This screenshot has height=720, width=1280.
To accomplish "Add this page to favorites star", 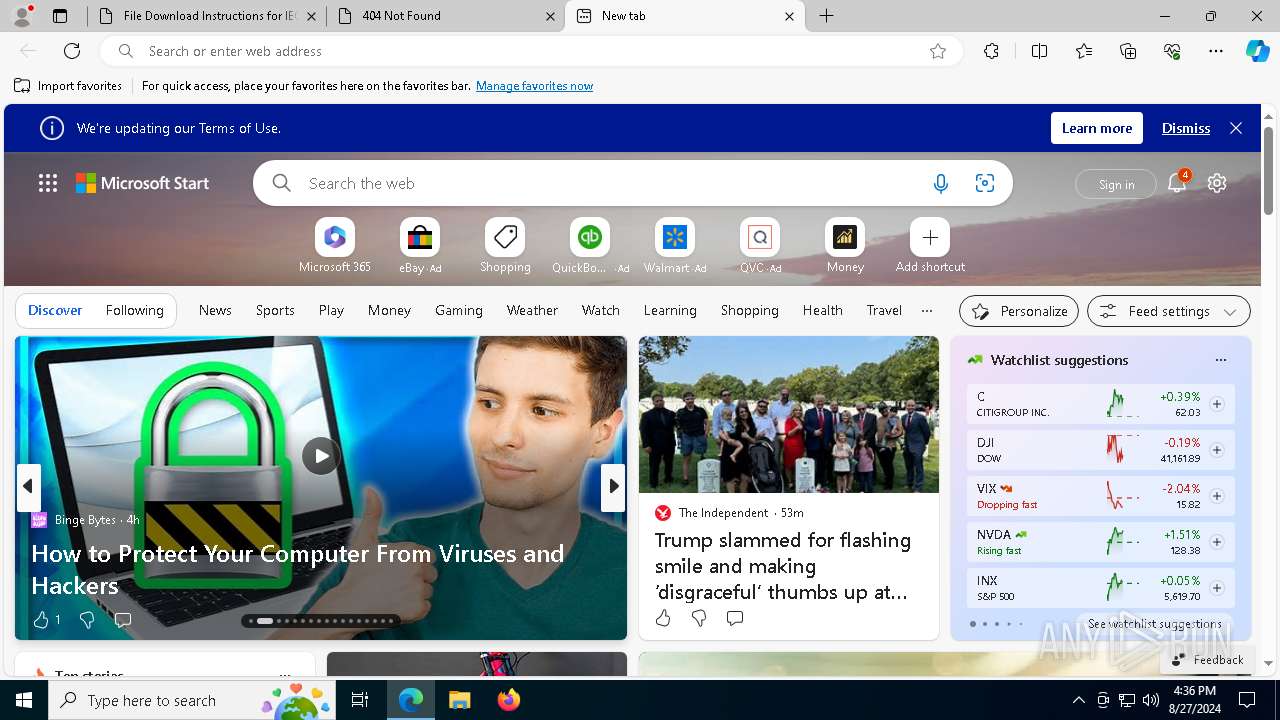I will pos(938,51).
